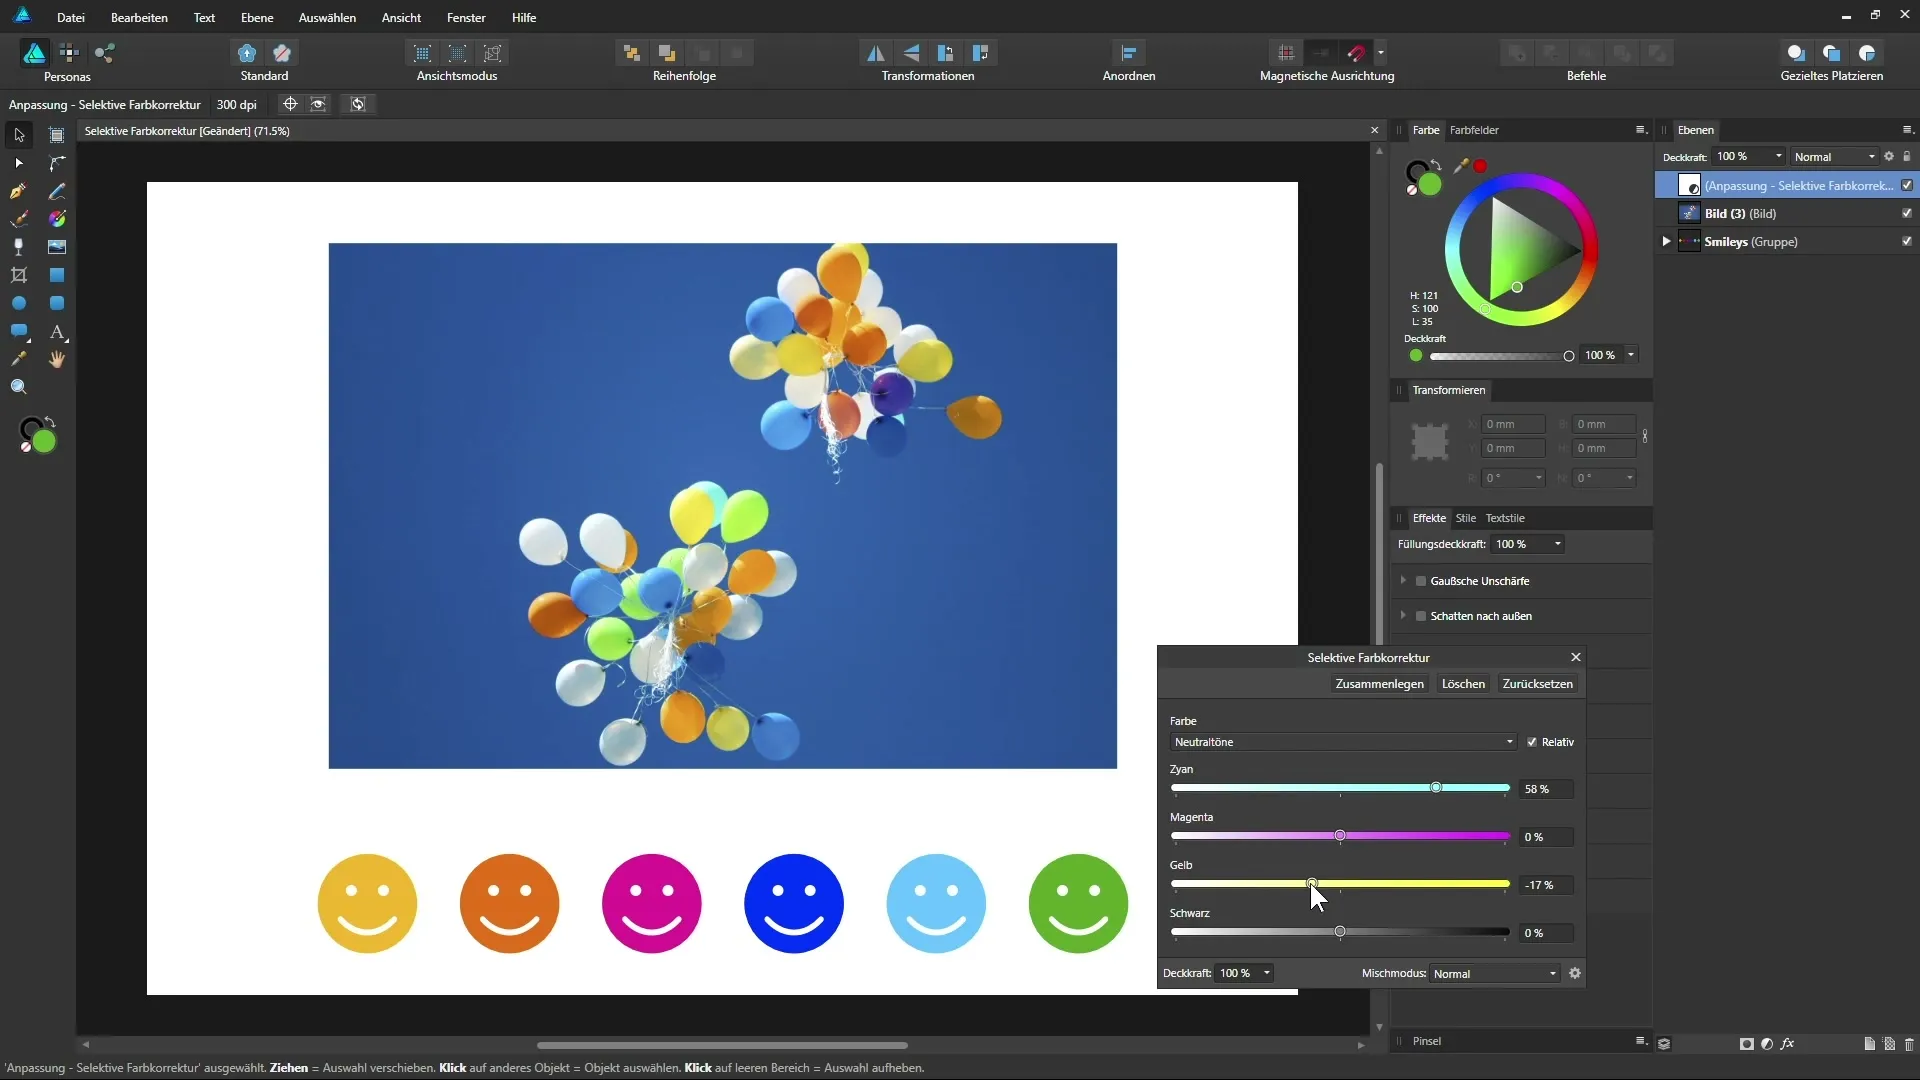Switch to the Textstile tab
1920x1080 pixels.
click(1505, 518)
